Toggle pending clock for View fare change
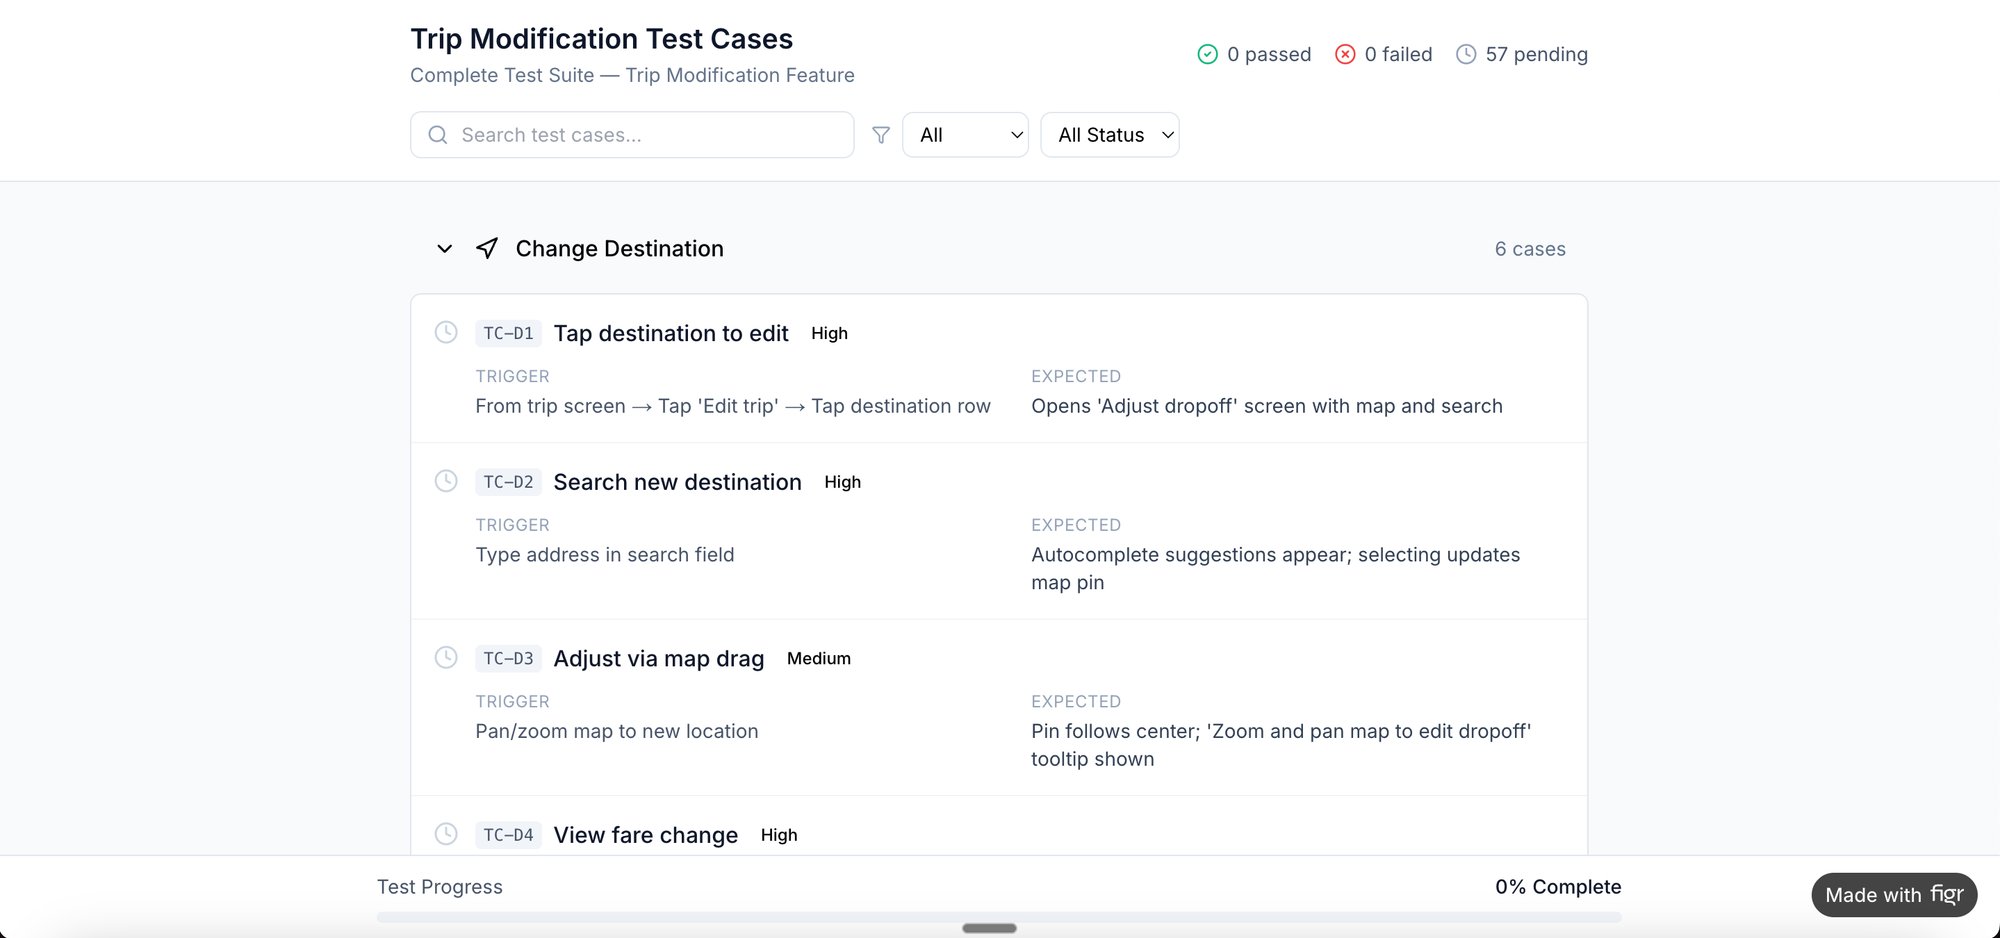The image size is (2000, 938). coord(446,833)
